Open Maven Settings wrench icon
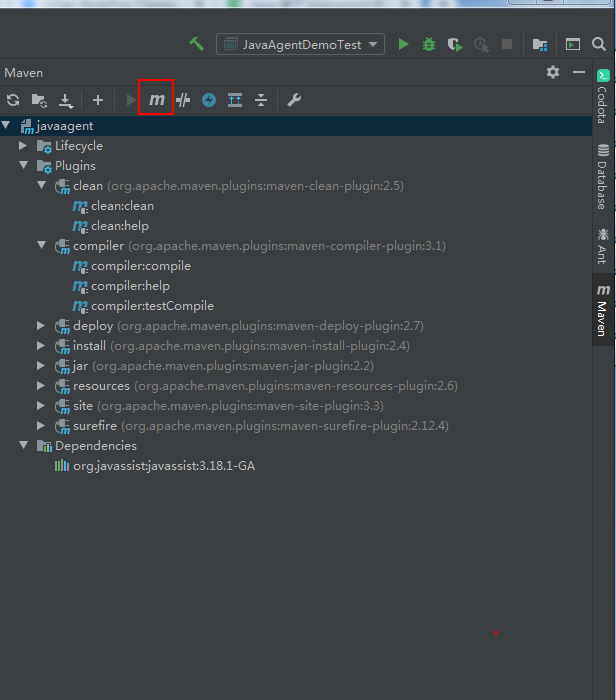The width and height of the screenshot is (616, 700). 294,100
